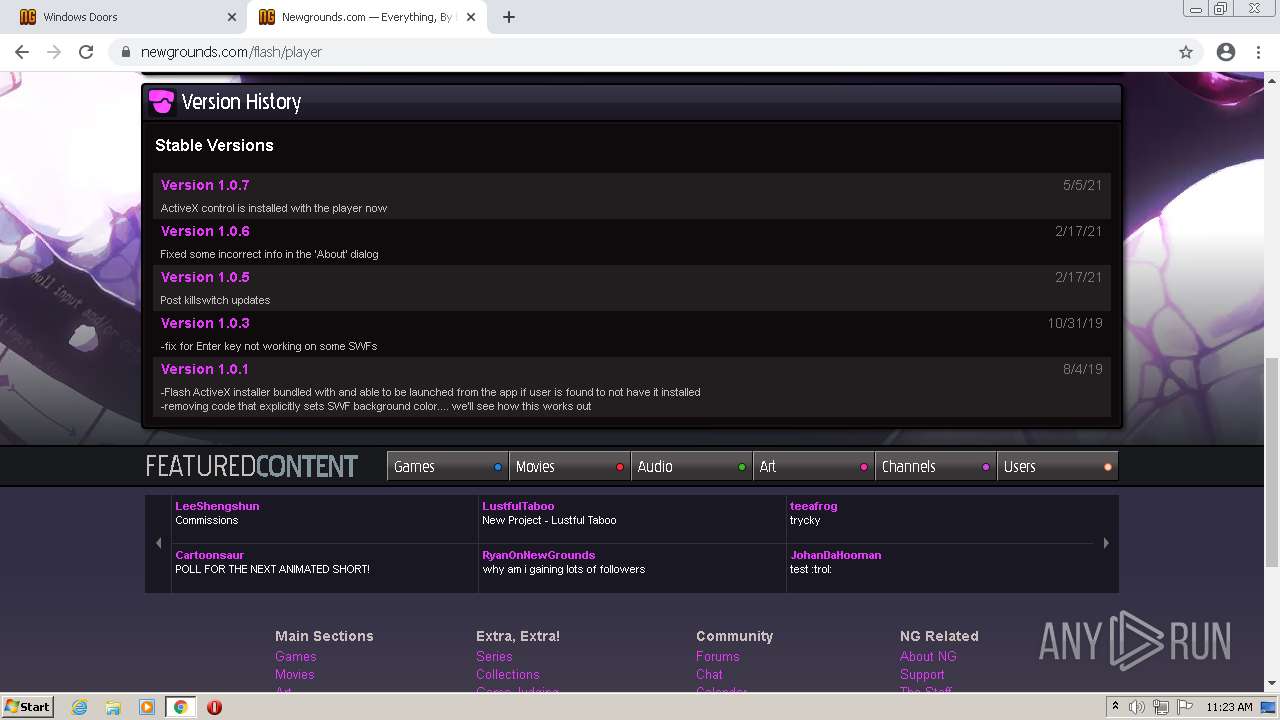
Task: Select the Users featured content tab
Action: pyautogui.click(x=1057, y=466)
